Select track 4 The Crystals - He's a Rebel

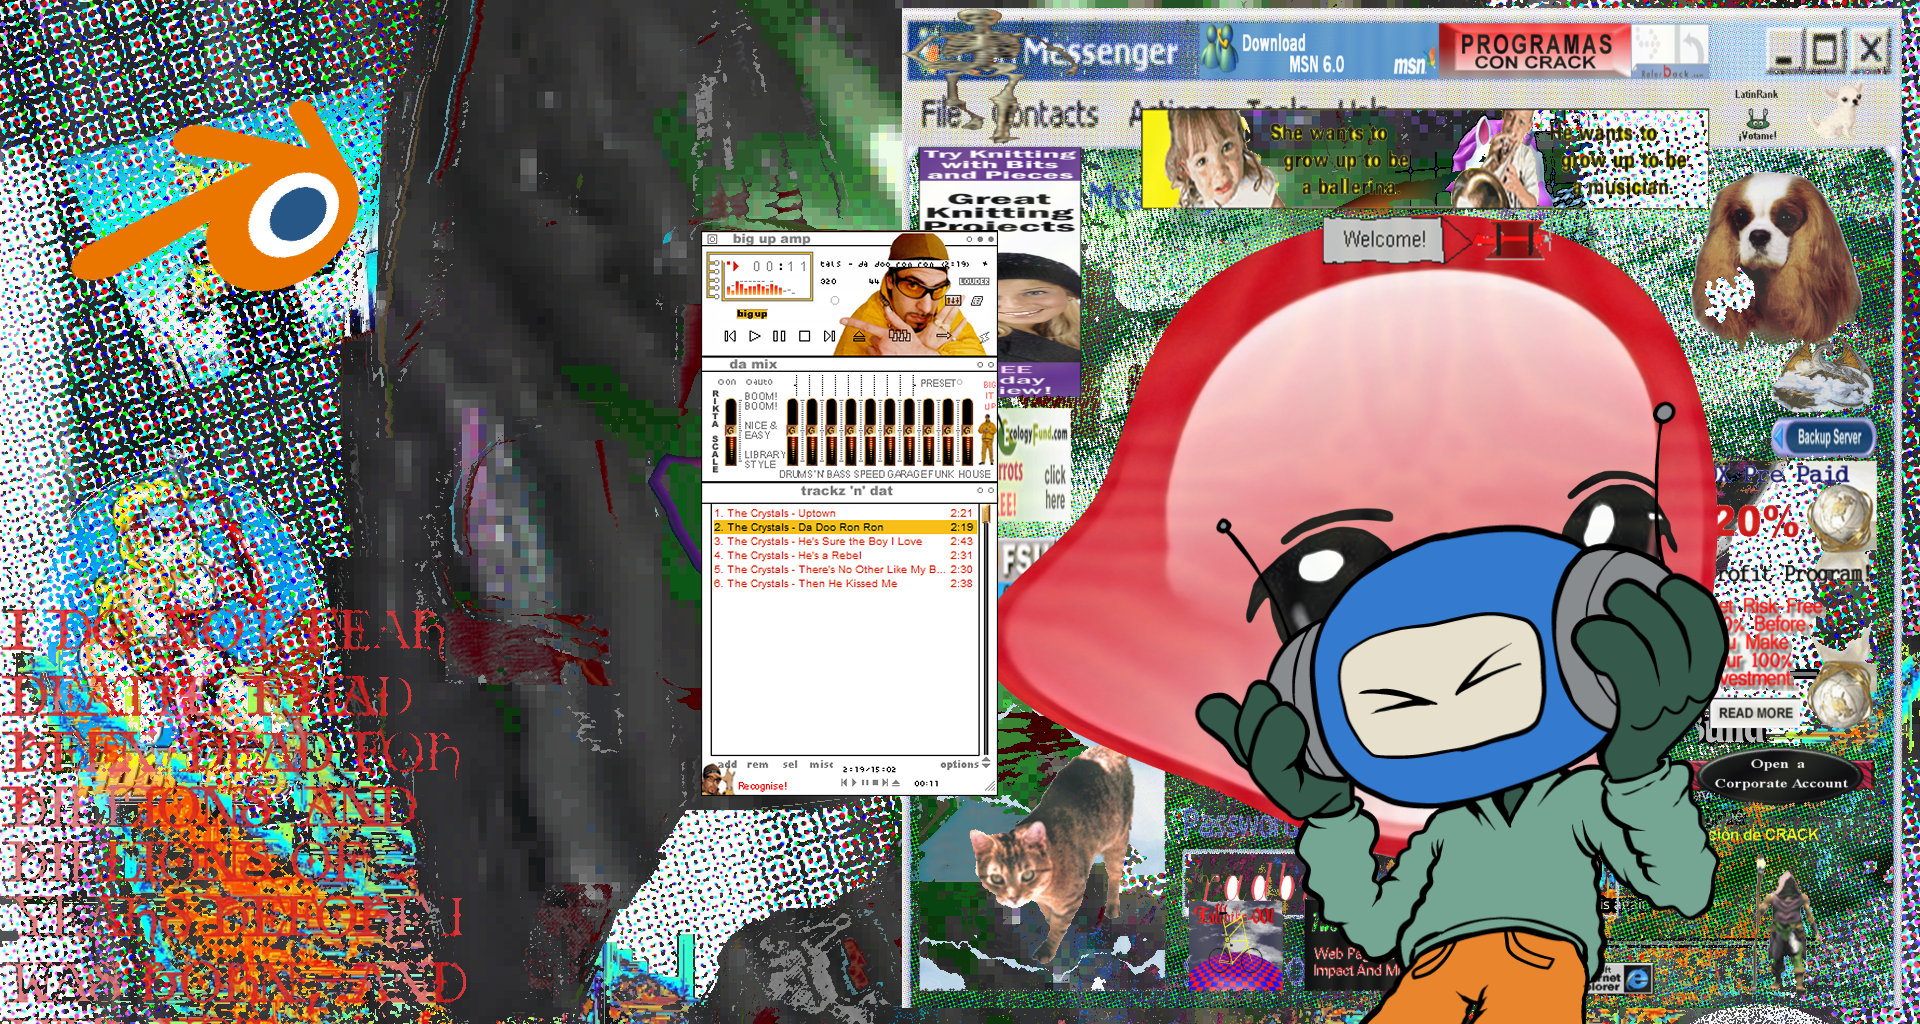pyautogui.click(x=844, y=555)
